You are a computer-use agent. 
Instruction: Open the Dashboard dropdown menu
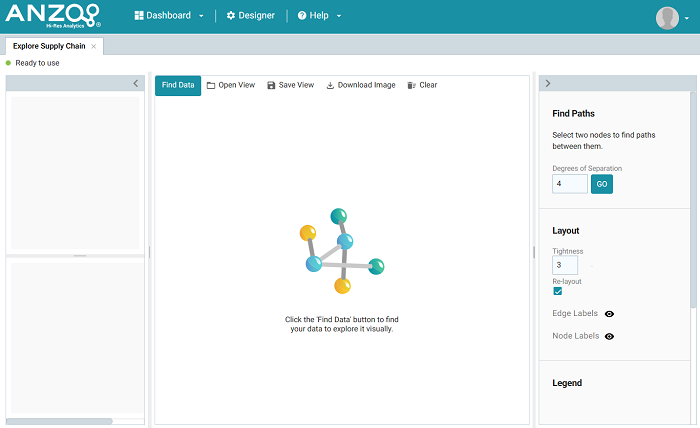[169, 16]
